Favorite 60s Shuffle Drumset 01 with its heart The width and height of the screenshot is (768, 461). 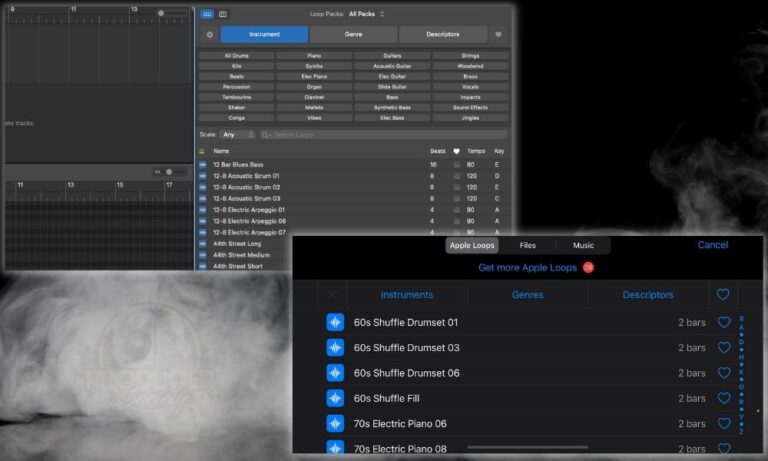point(724,322)
